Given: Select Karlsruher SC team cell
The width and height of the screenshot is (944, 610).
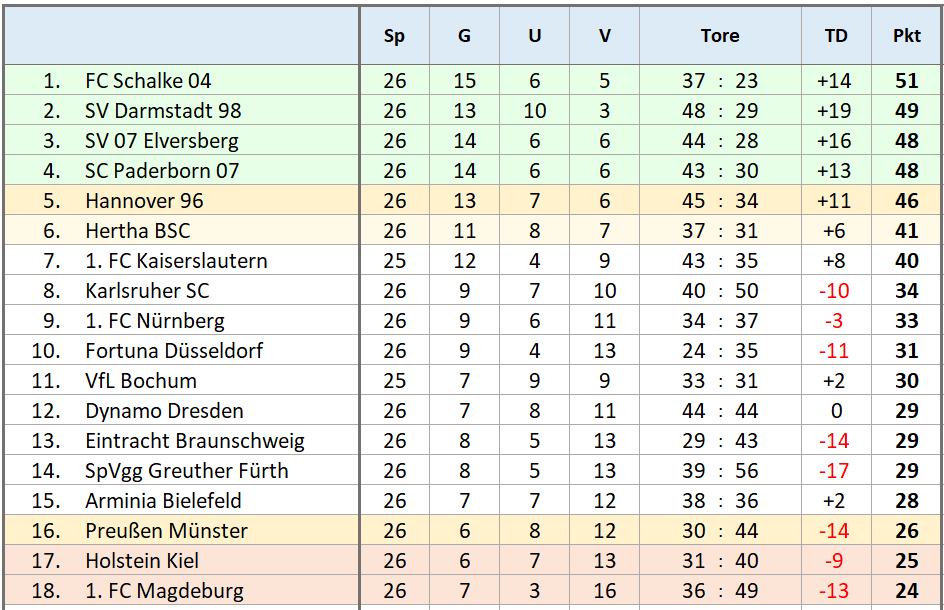Looking at the screenshot, I should [147, 291].
